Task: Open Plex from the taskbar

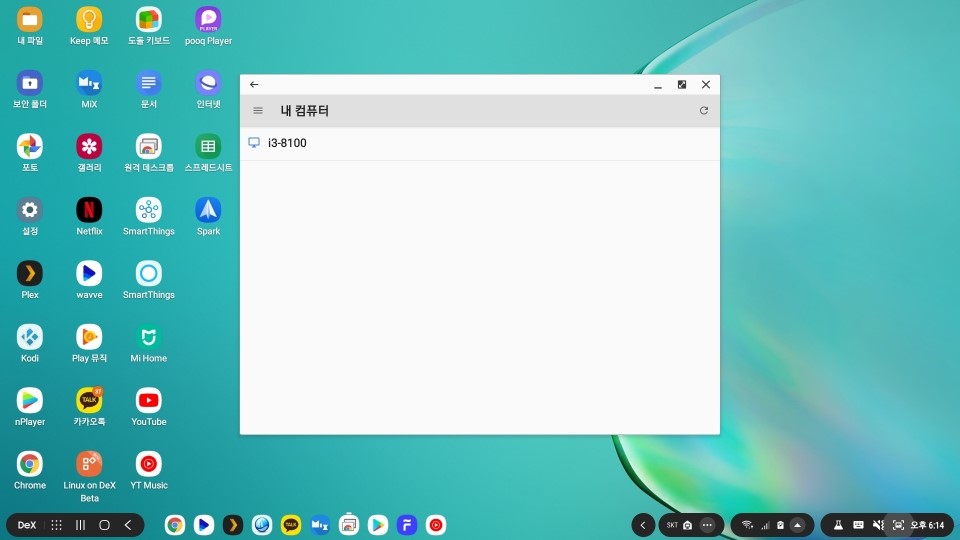Action: (233, 525)
